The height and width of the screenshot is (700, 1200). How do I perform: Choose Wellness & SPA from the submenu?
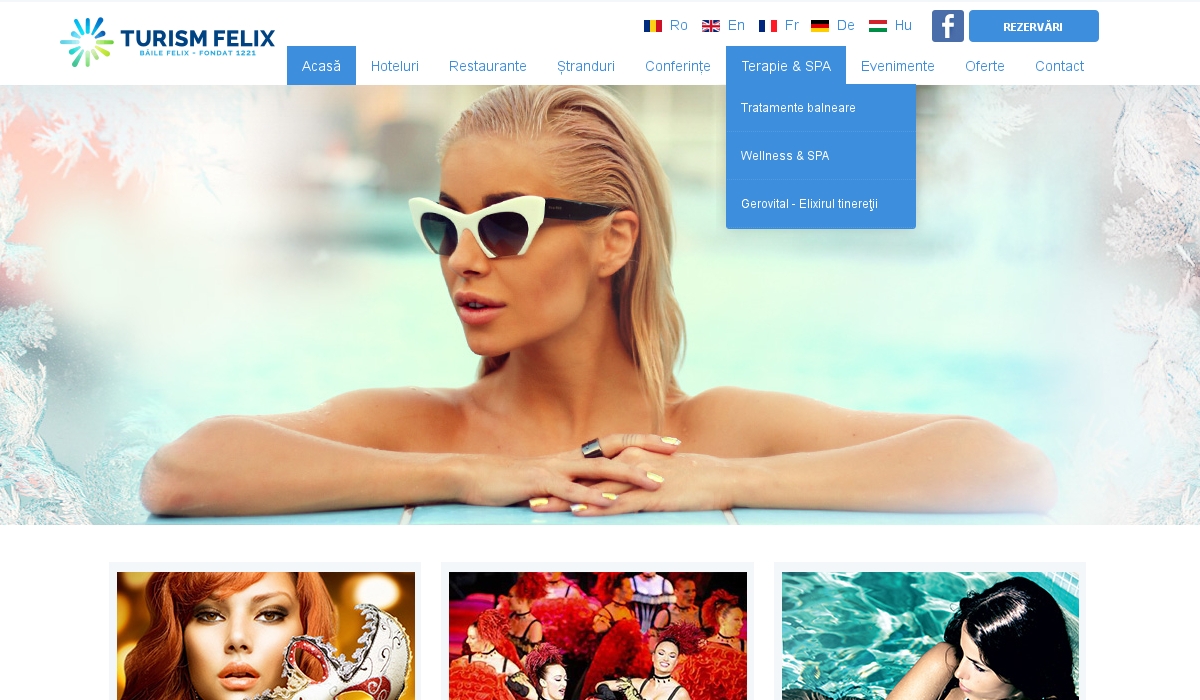pos(821,156)
